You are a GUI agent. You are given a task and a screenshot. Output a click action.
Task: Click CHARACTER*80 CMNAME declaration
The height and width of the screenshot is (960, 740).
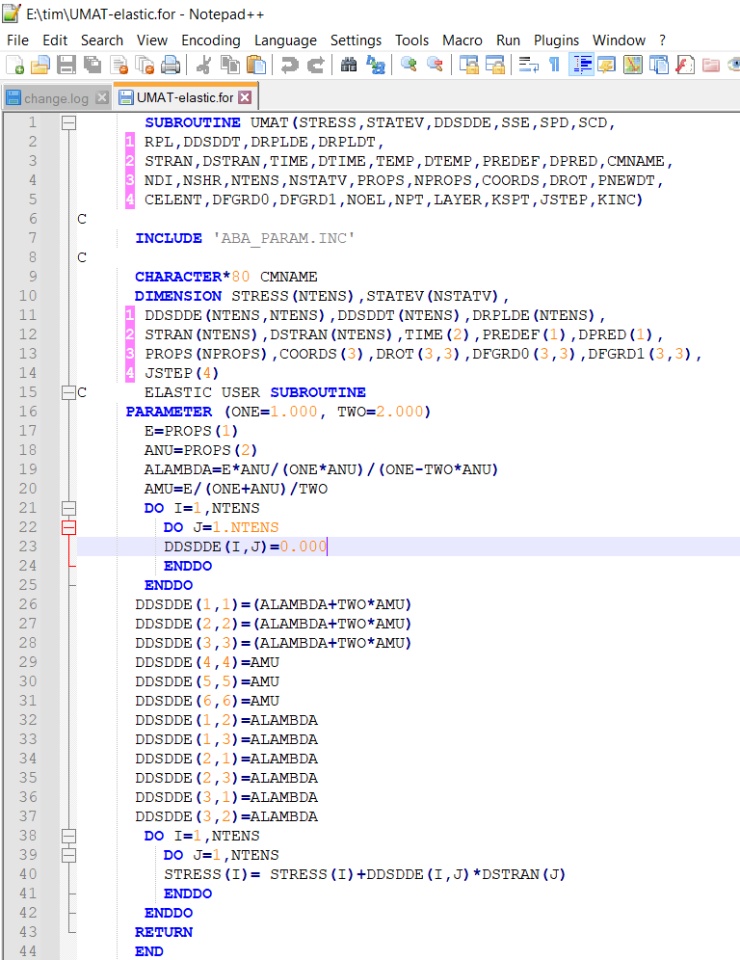pos(226,277)
